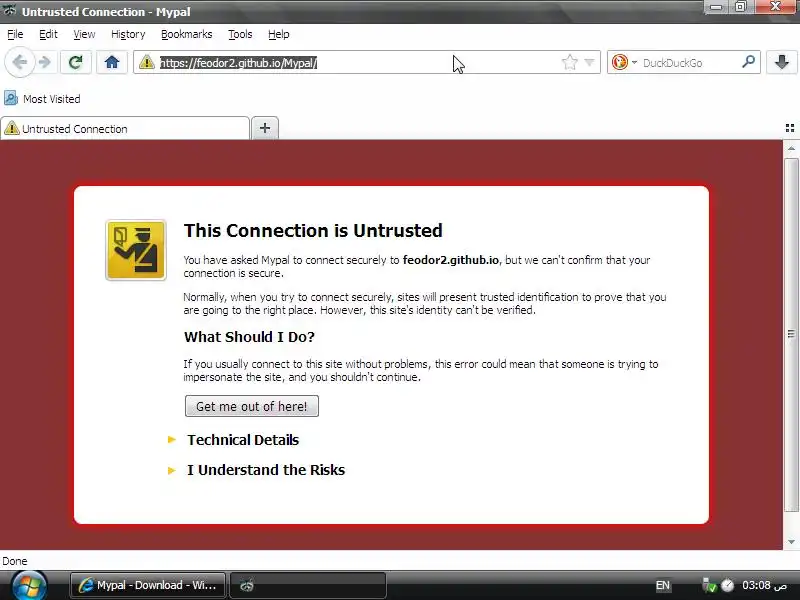Open the Tools menu

240,34
